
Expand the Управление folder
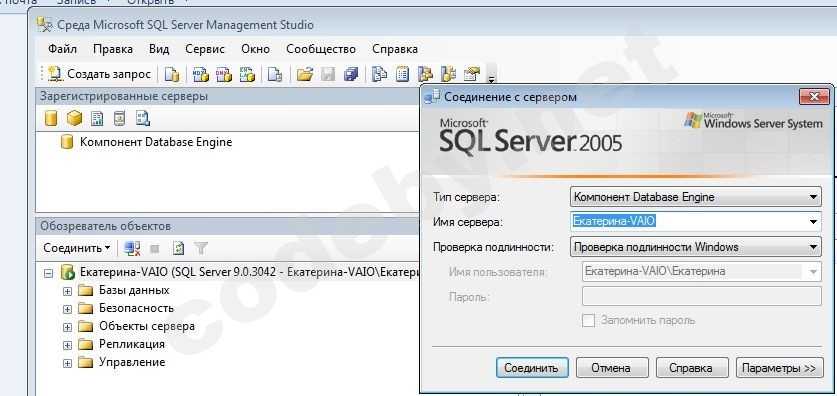pyautogui.click(x=67, y=363)
